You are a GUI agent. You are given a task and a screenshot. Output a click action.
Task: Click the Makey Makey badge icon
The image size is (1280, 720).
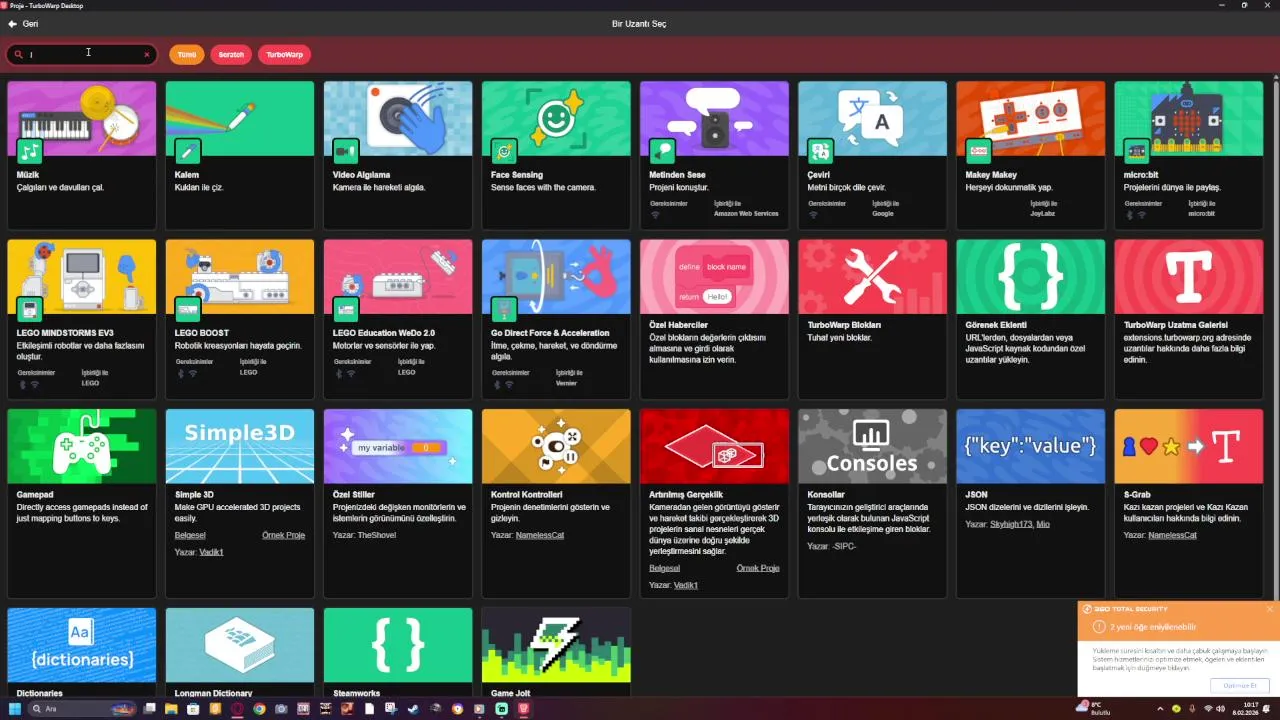pos(978,151)
